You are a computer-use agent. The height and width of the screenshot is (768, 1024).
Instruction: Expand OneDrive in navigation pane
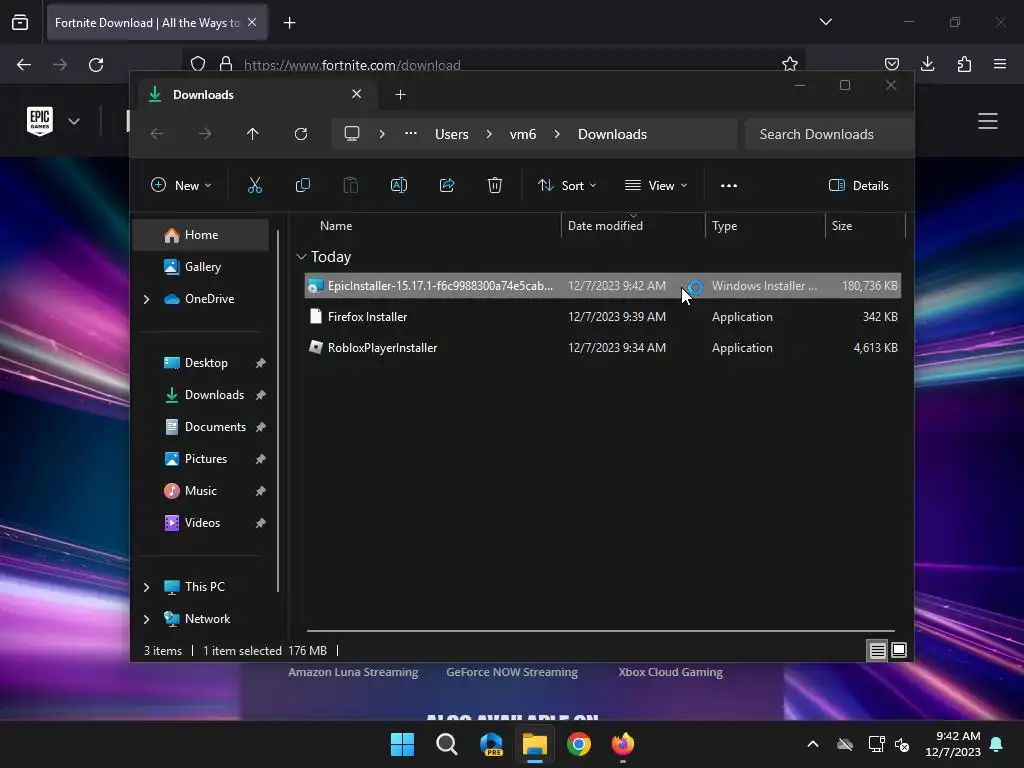pyautogui.click(x=146, y=299)
